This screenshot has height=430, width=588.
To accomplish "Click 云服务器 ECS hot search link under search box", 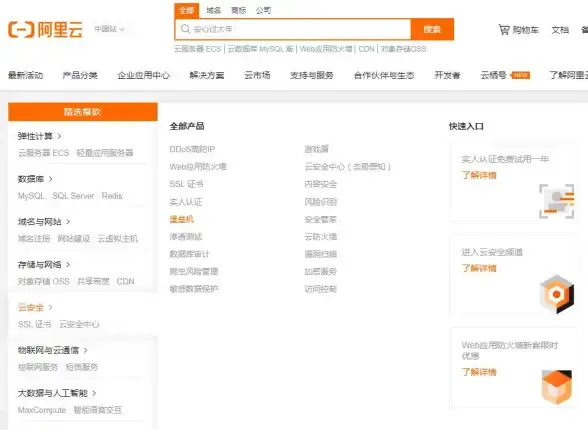I will (x=198, y=49).
